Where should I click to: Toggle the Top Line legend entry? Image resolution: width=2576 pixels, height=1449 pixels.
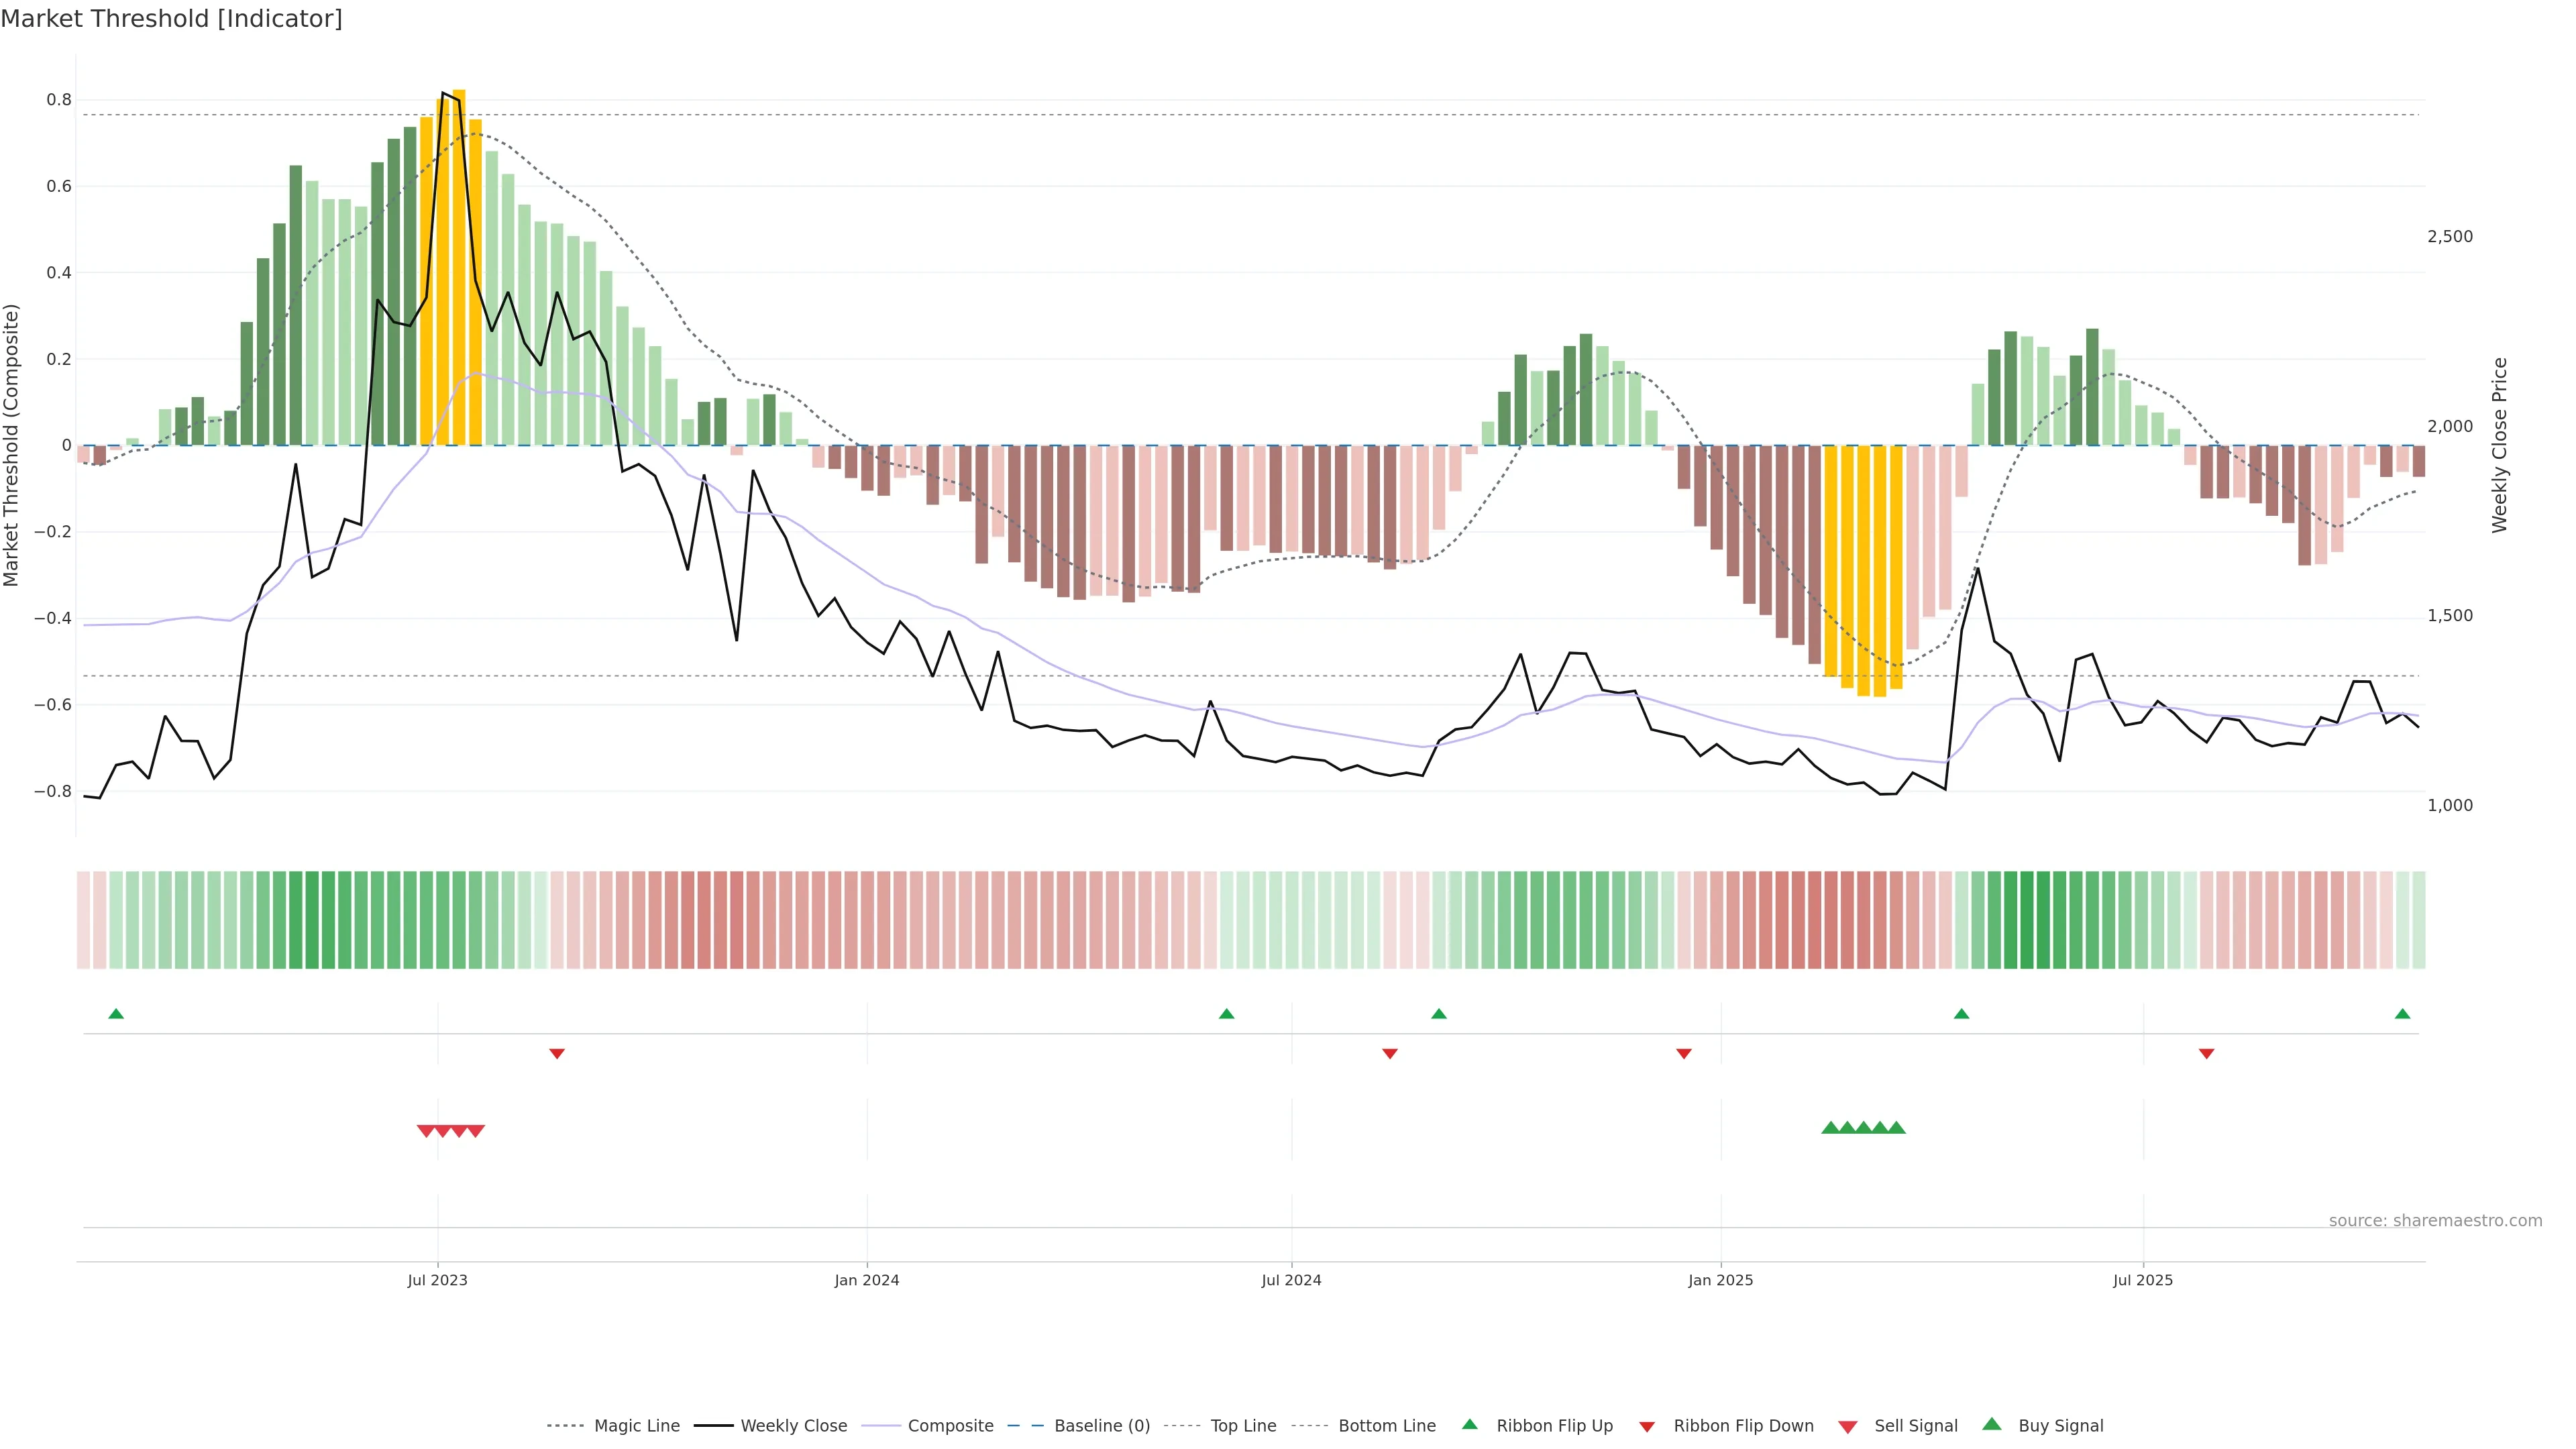tap(1243, 1426)
